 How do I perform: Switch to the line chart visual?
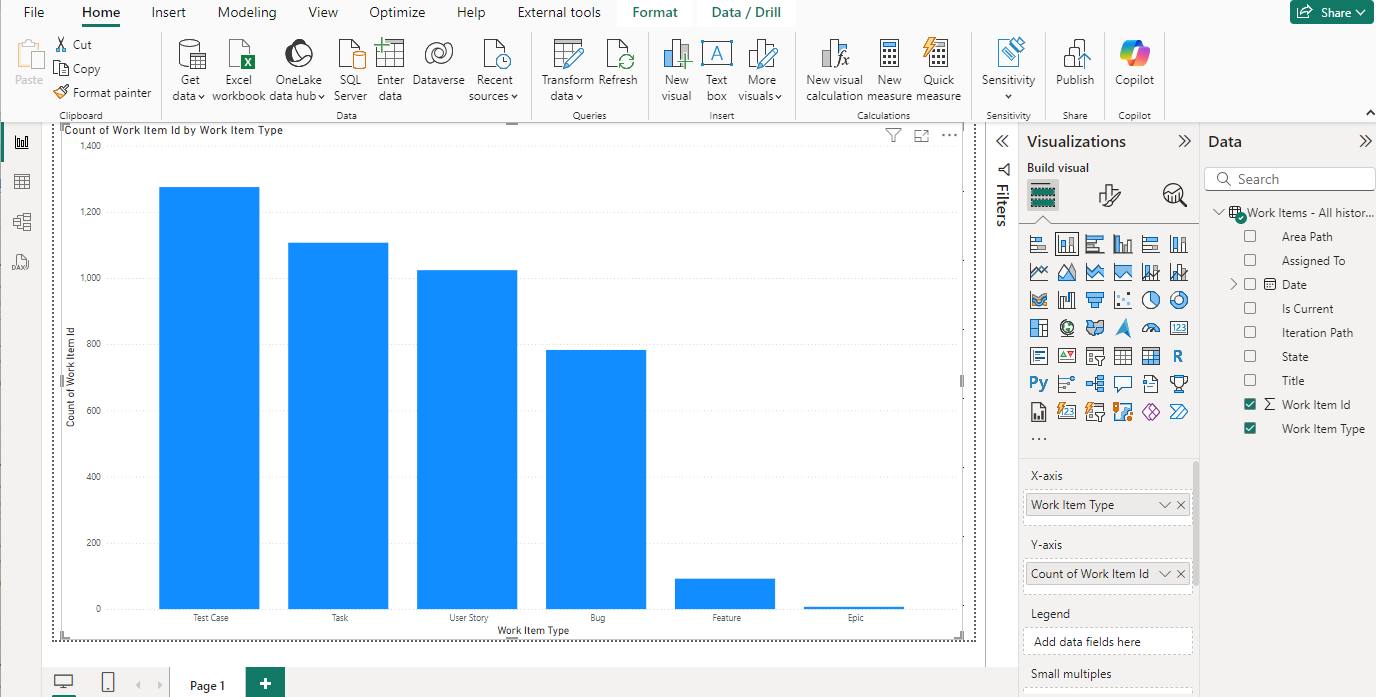pyautogui.click(x=1037, y=271)
